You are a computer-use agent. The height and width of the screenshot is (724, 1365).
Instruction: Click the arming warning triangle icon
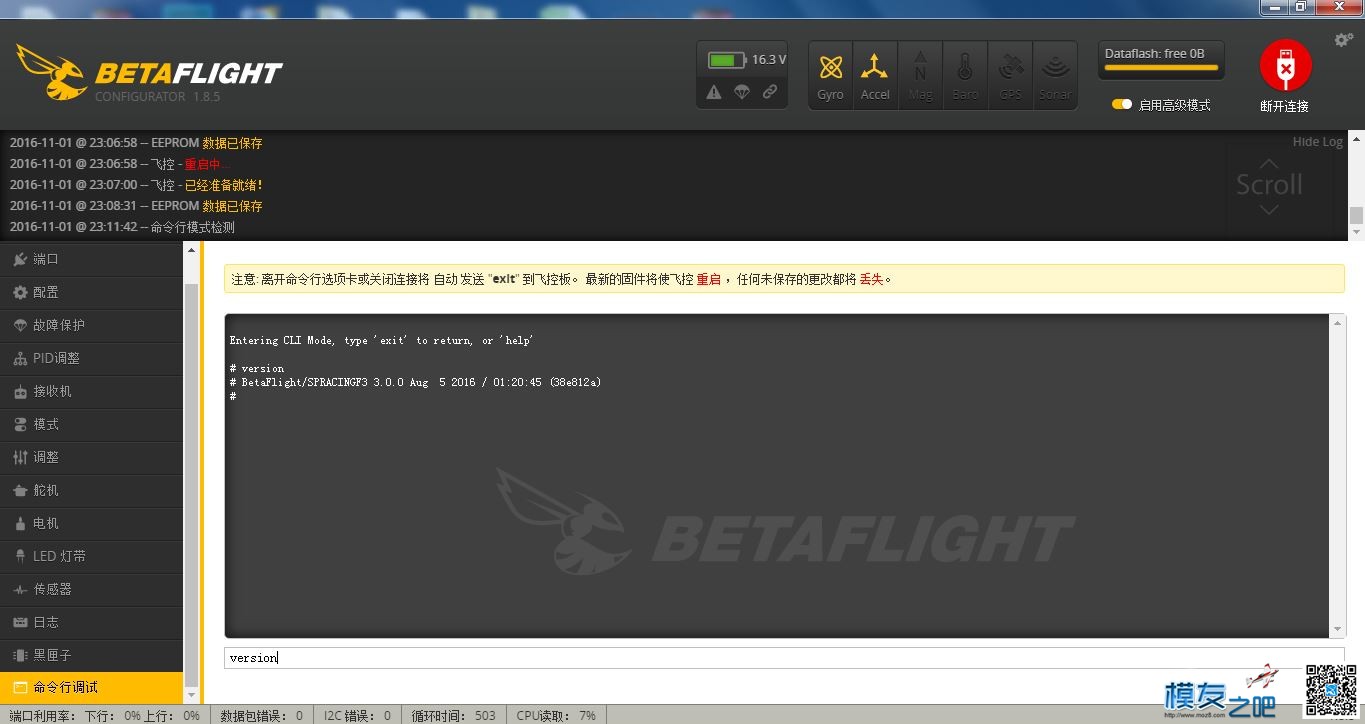tap(713, 92)
